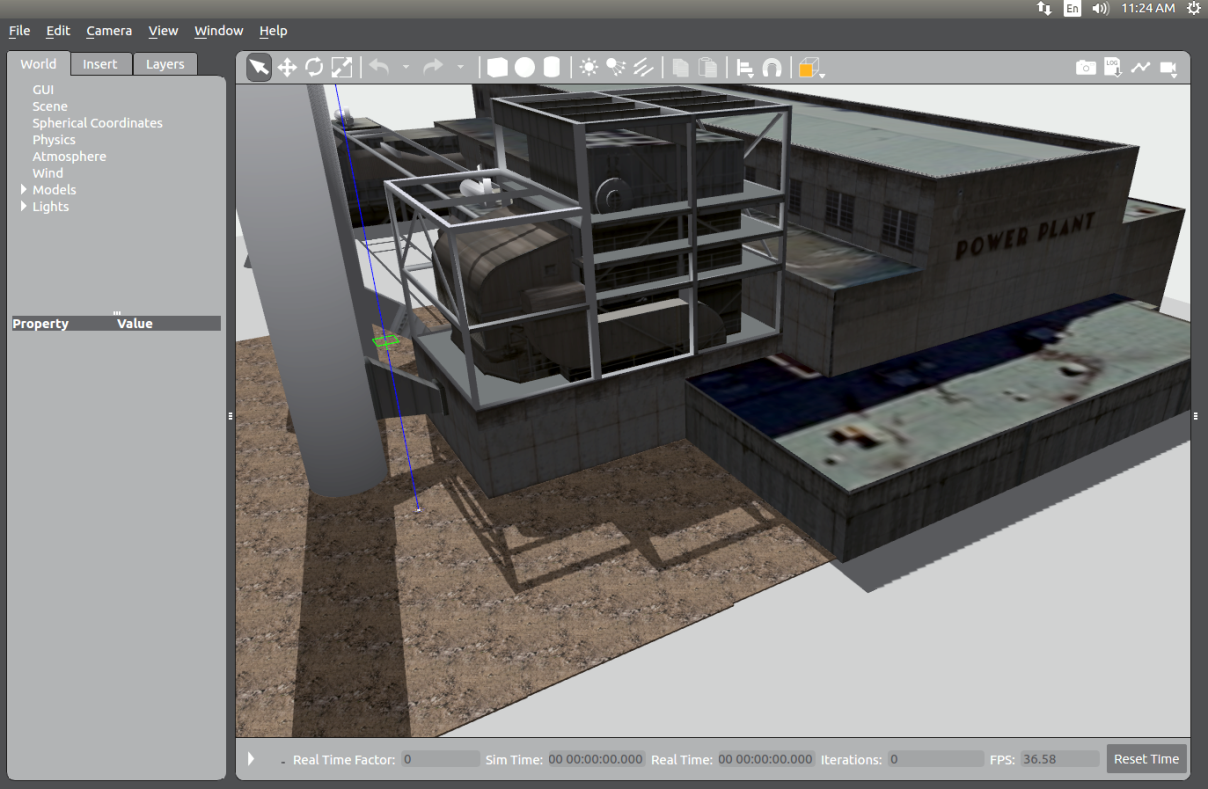
Task: Add a point light
Action: (x=588, y=67)
